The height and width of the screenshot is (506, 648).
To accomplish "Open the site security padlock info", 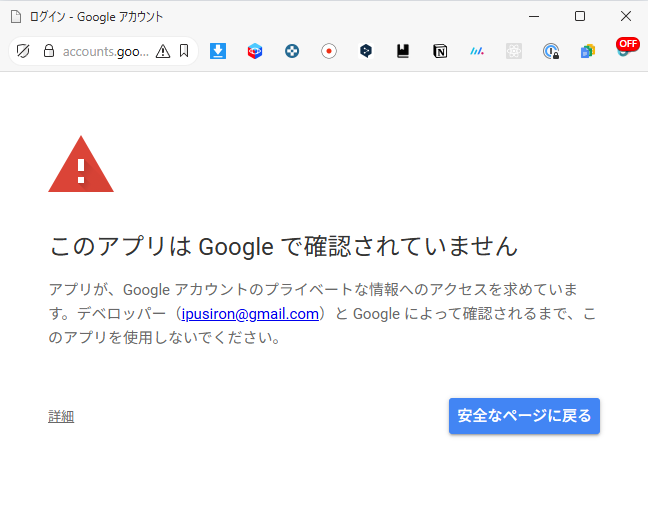I will (x=49, y=51).
